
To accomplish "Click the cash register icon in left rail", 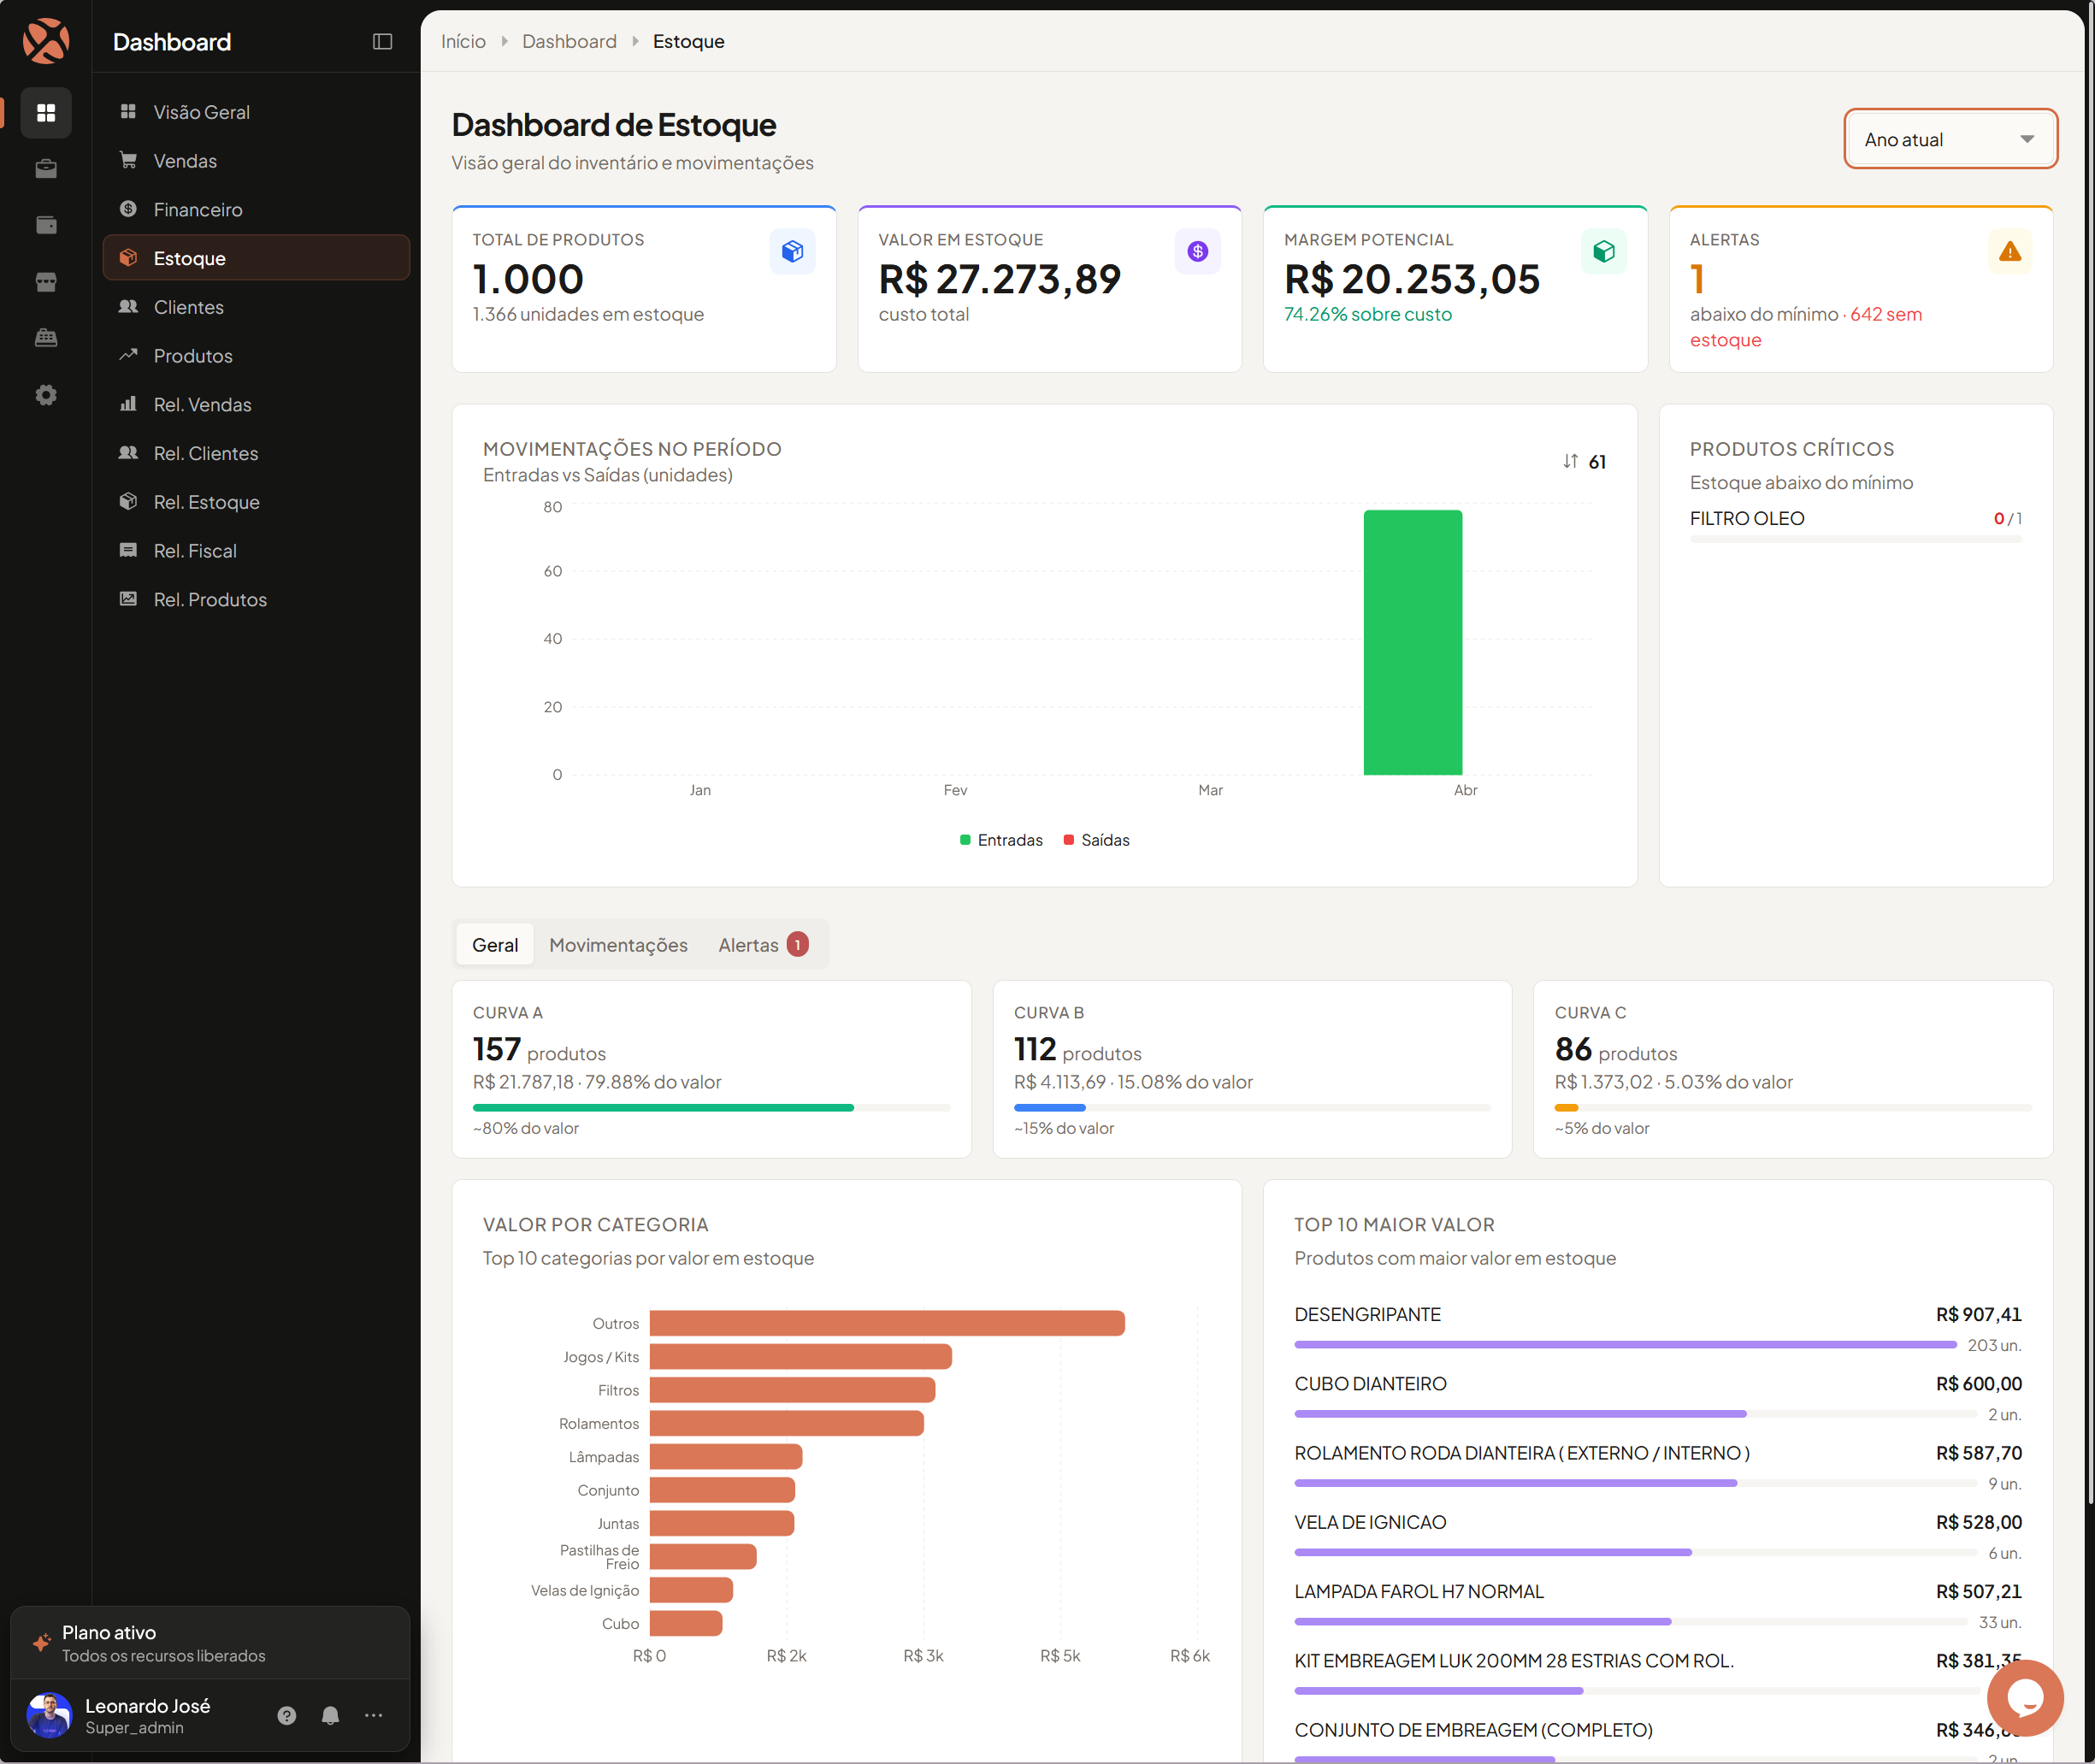I will (x=46, y=338).
